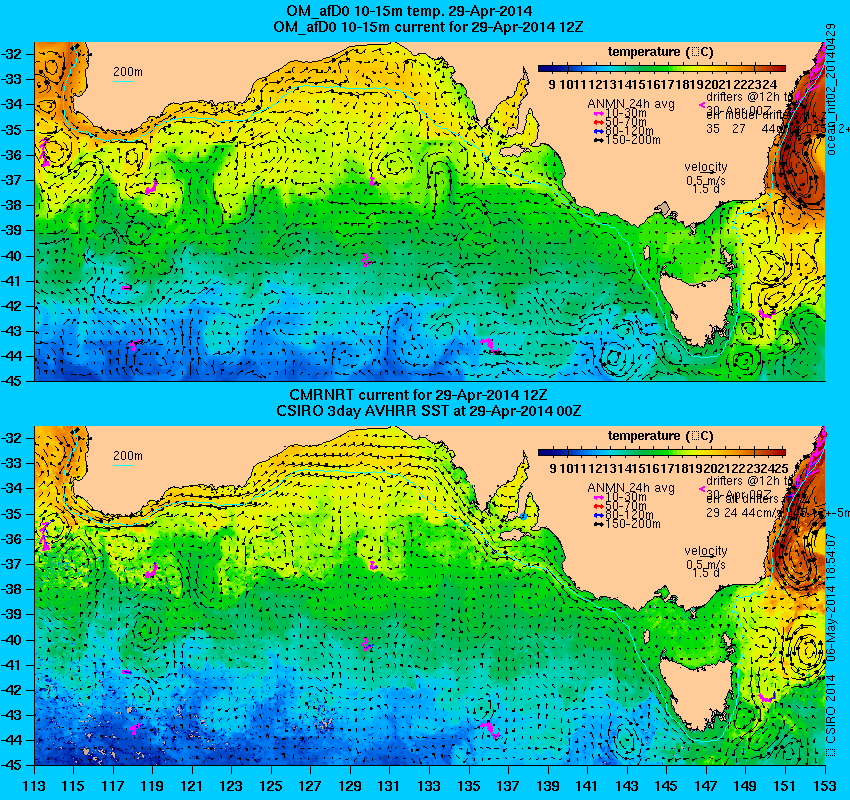Click the '200m' label in top panel
This screenshot has width=850, height=800.
point(128,72)
